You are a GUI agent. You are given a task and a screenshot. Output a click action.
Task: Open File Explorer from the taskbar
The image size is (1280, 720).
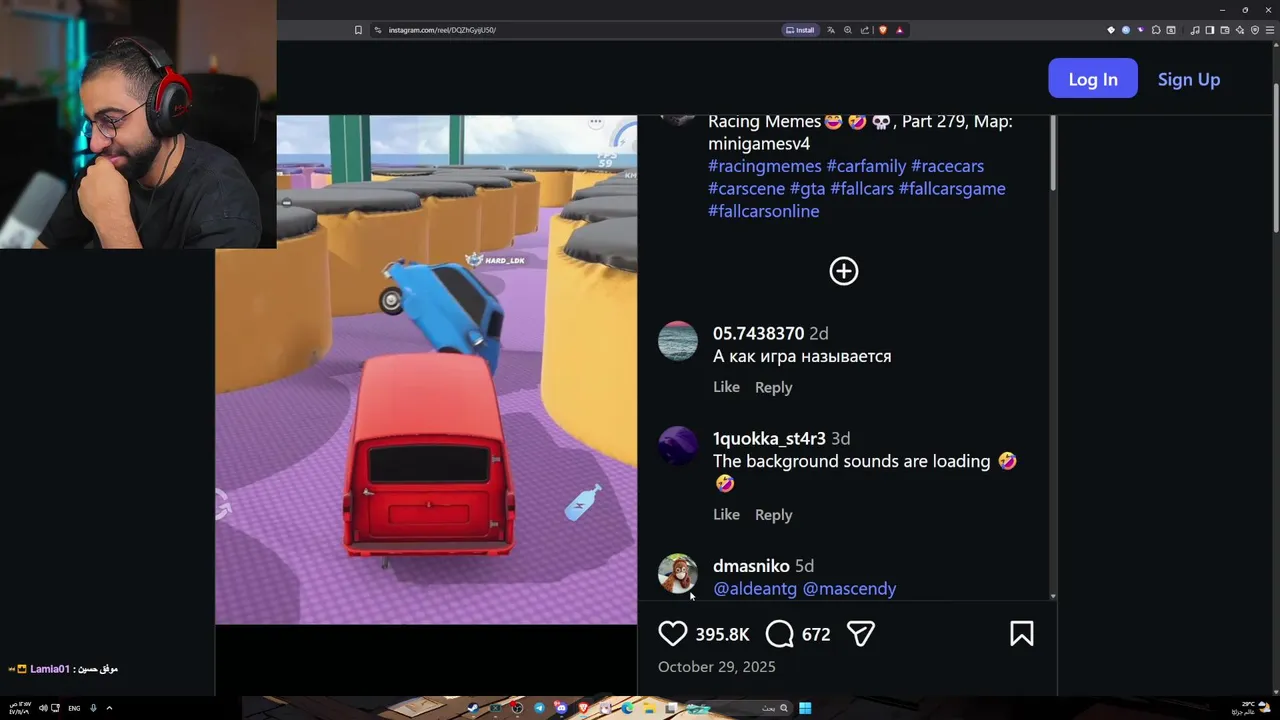point(649,708)
